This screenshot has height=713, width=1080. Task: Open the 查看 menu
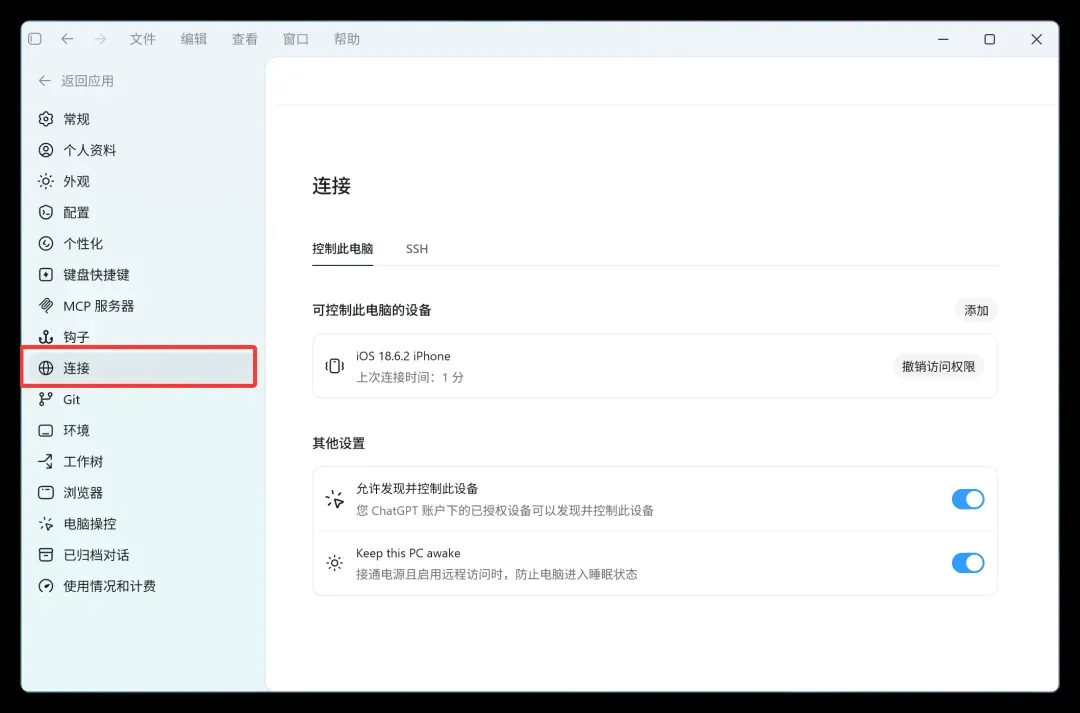[x=245, y=39]
